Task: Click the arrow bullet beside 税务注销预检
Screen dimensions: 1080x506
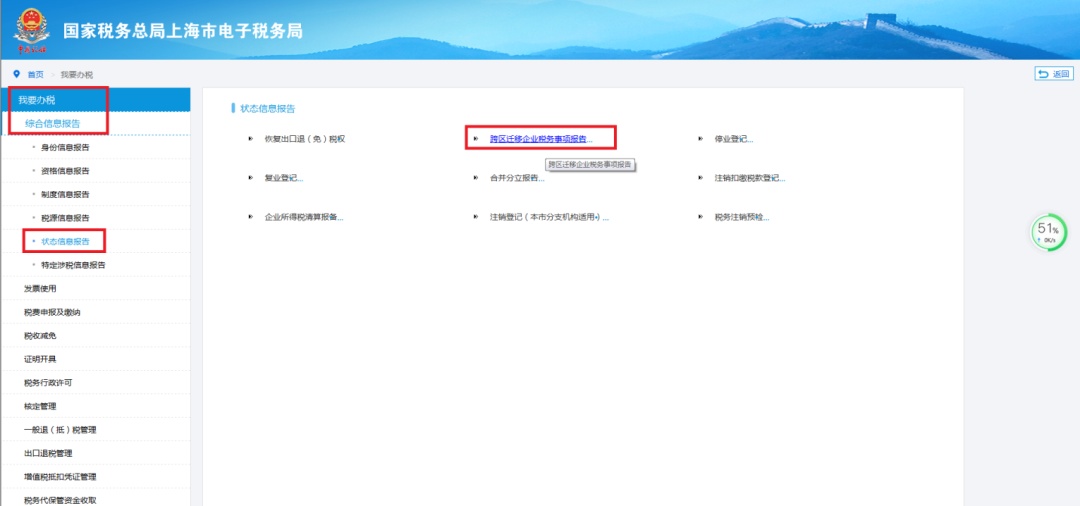Action: [700, 217]
